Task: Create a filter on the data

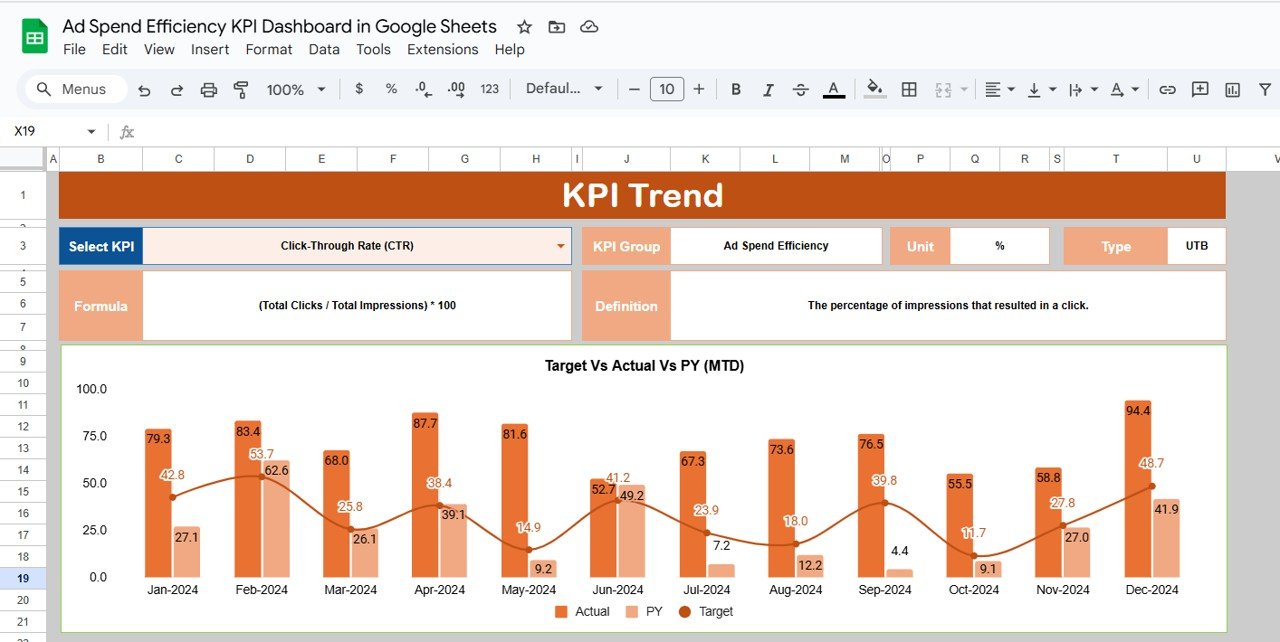Action: (1265, 89)
